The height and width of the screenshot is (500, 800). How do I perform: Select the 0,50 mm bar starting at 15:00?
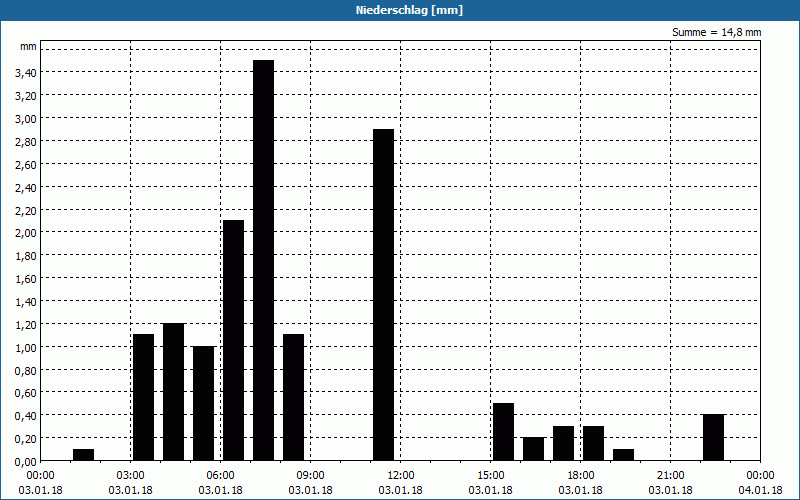504,432
